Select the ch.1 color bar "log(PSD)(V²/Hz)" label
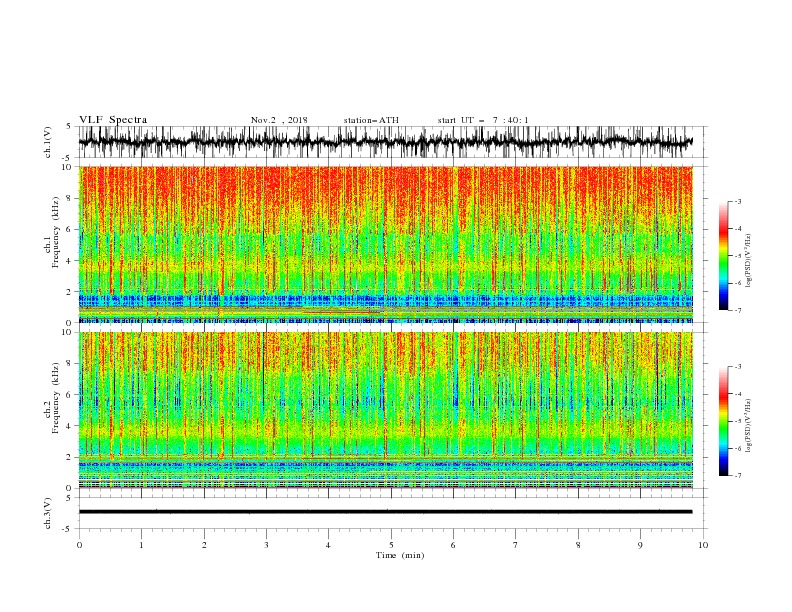 [x=749, y=261]
